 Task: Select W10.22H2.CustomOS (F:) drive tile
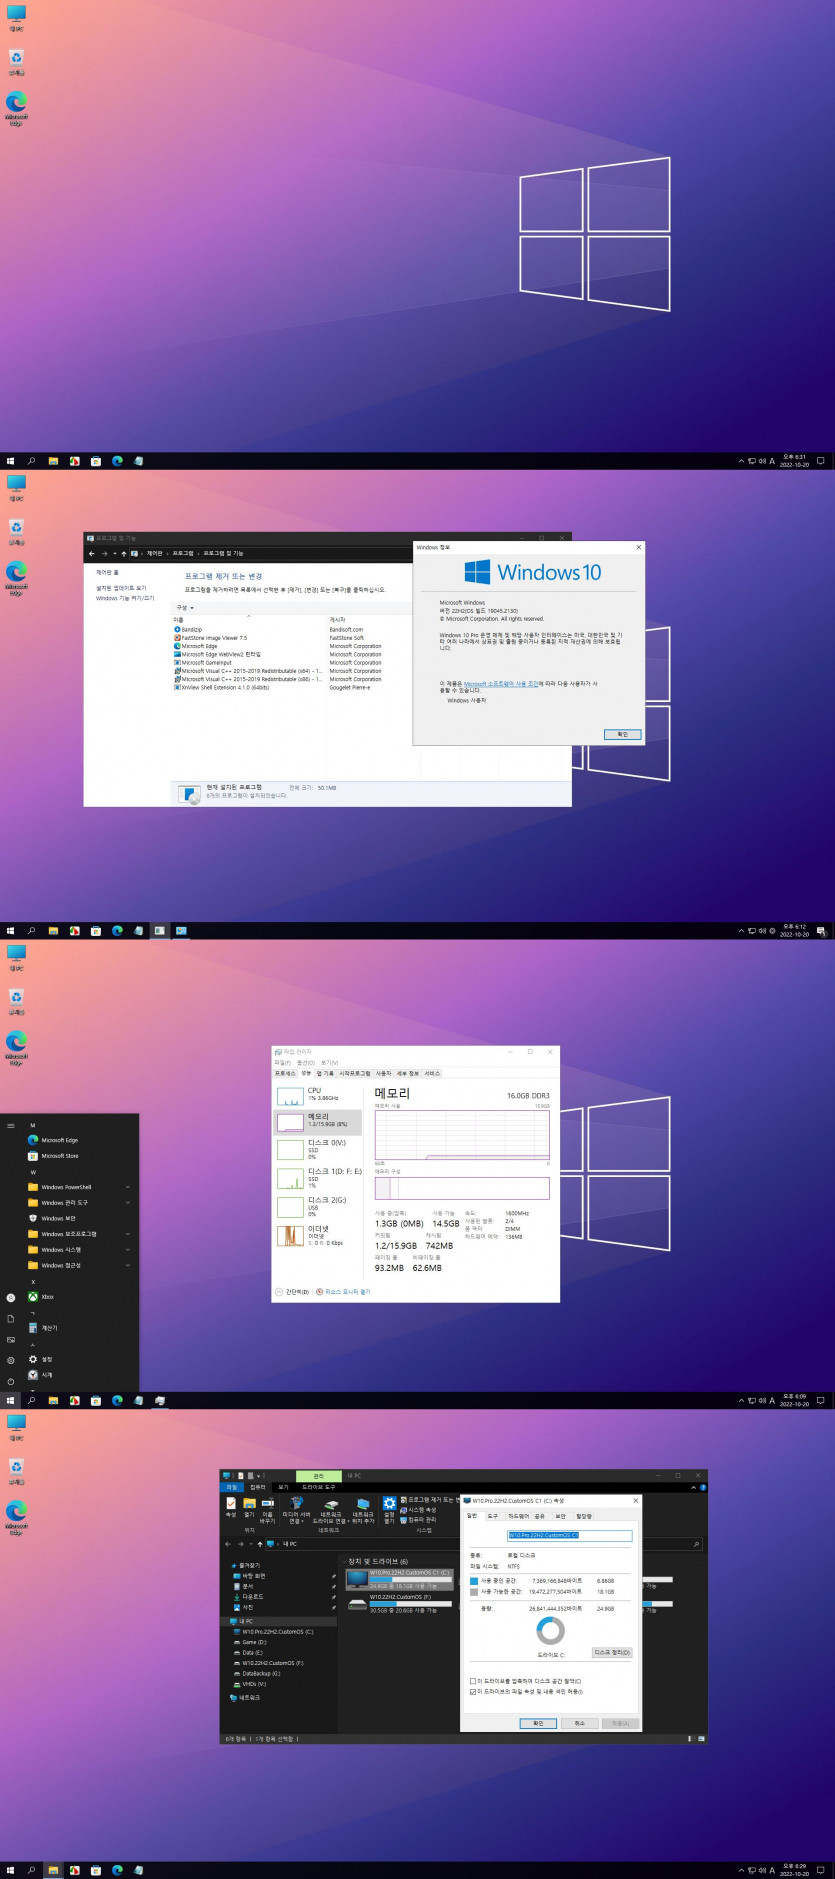tap(398, 1604)
